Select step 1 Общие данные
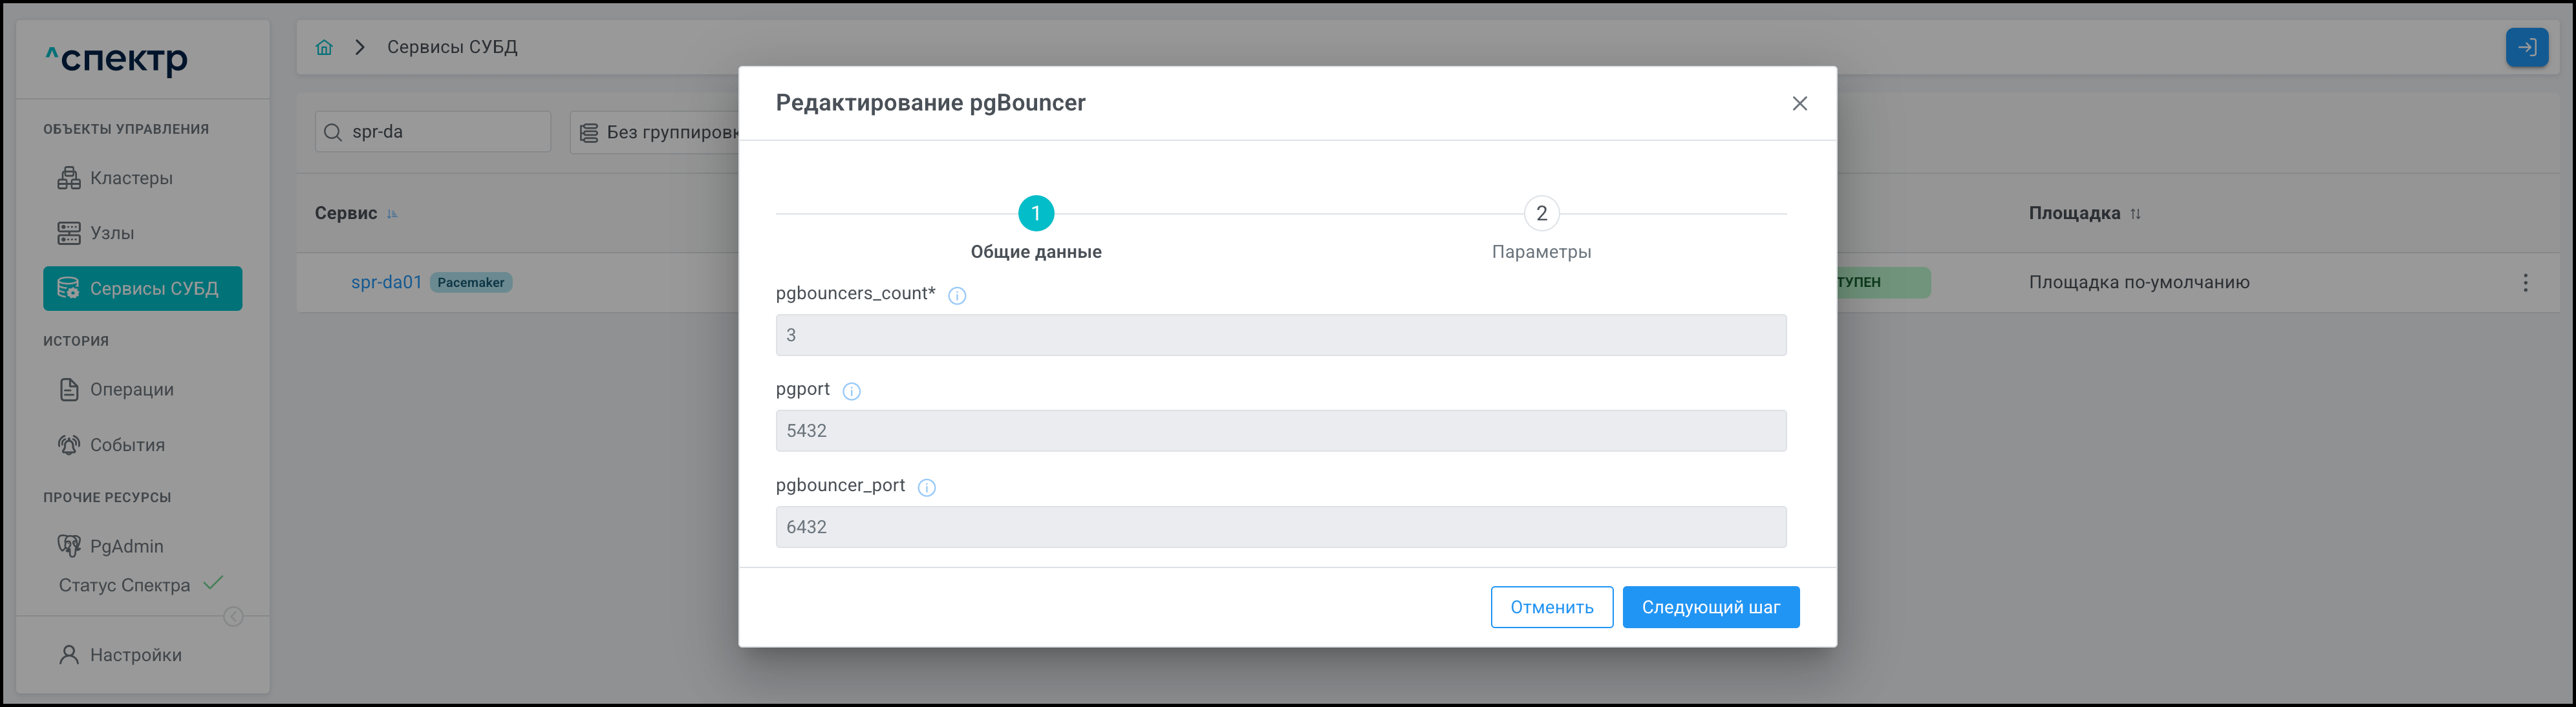Viewport: 2576px width, 707px height. tap(1035, 213)
